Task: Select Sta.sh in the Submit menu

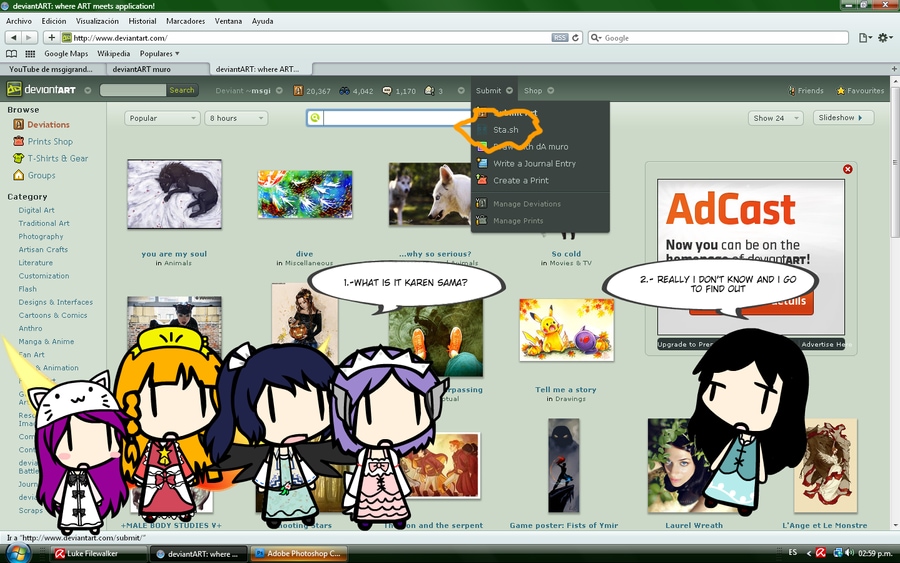Action: point(506,130)
